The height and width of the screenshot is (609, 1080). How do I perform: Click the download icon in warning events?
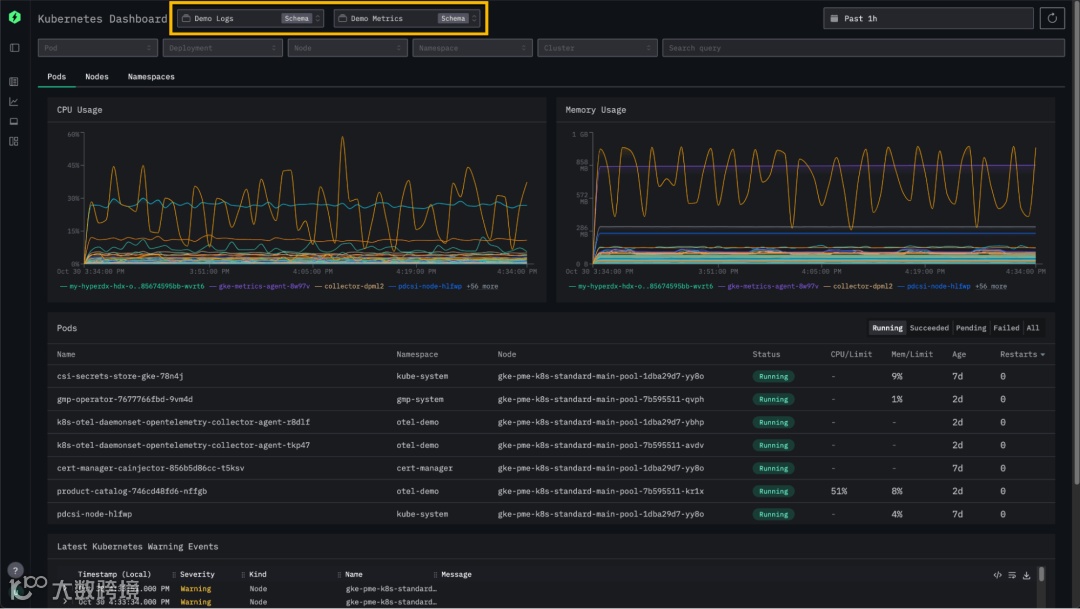click(1026, 575)
